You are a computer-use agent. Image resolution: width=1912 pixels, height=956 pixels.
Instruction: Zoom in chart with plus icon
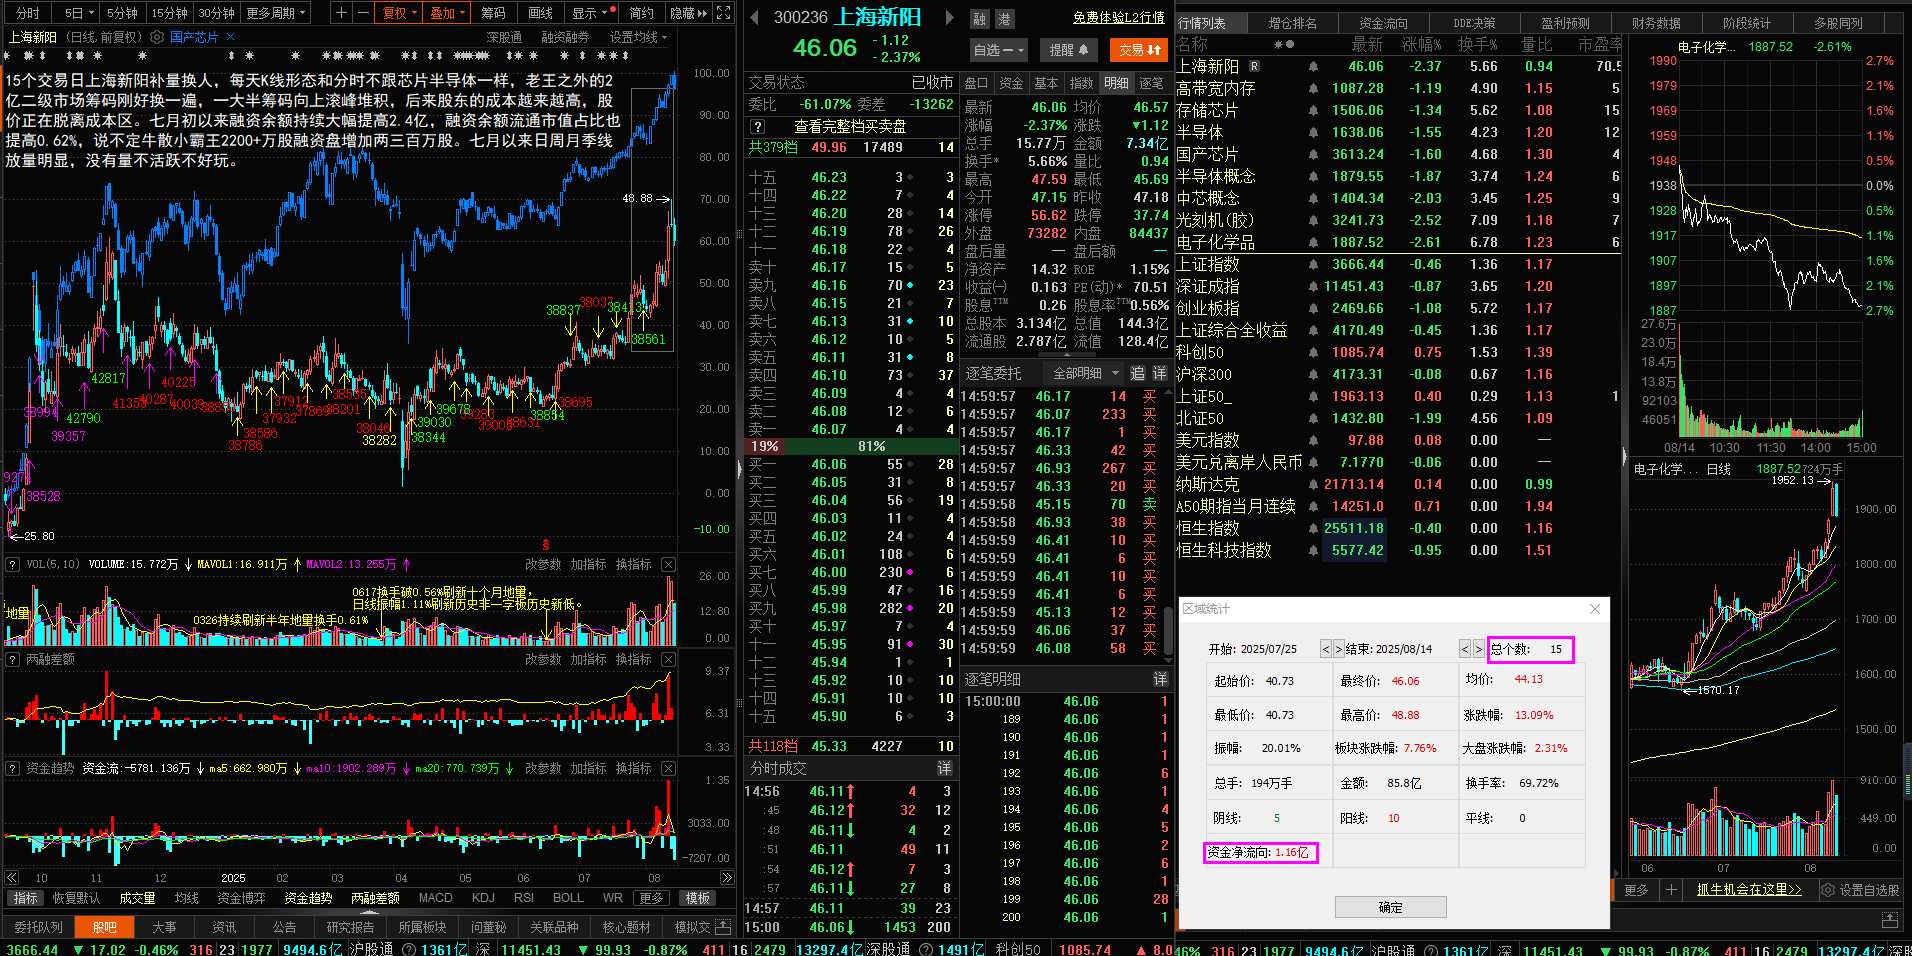click(341, 13)
